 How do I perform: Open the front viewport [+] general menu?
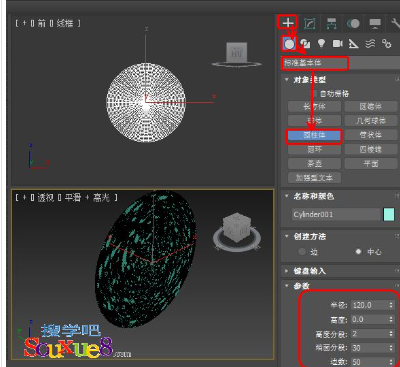click(x=24, y=23)
